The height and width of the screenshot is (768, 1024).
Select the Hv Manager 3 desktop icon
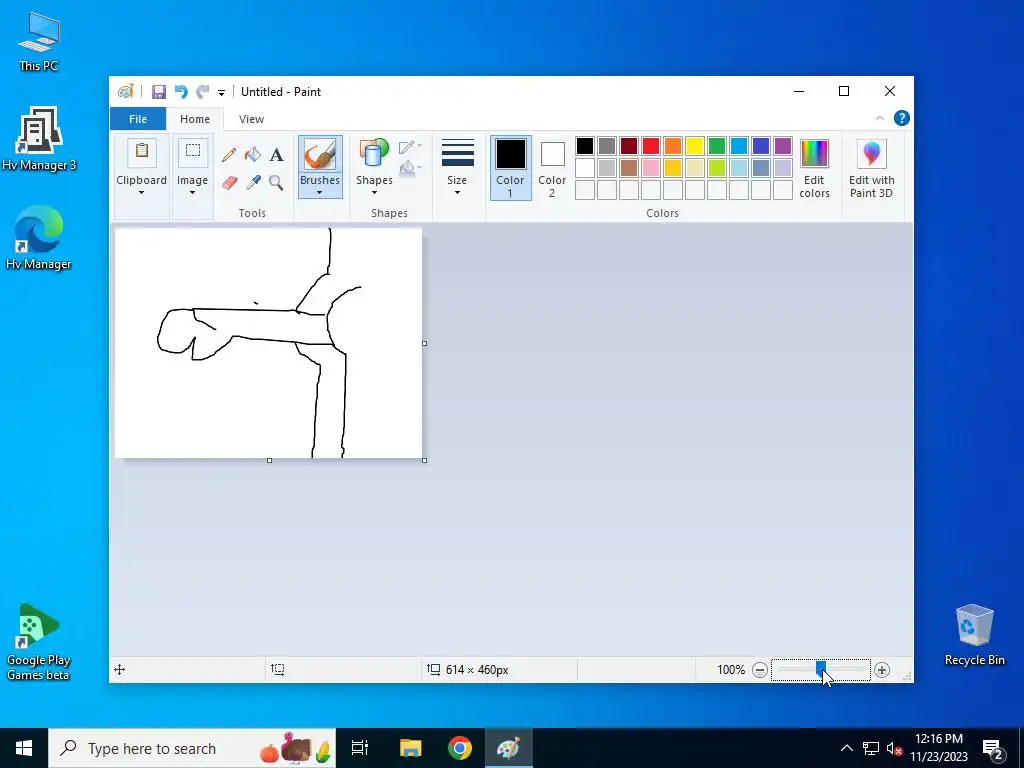(x=39, y=139)
